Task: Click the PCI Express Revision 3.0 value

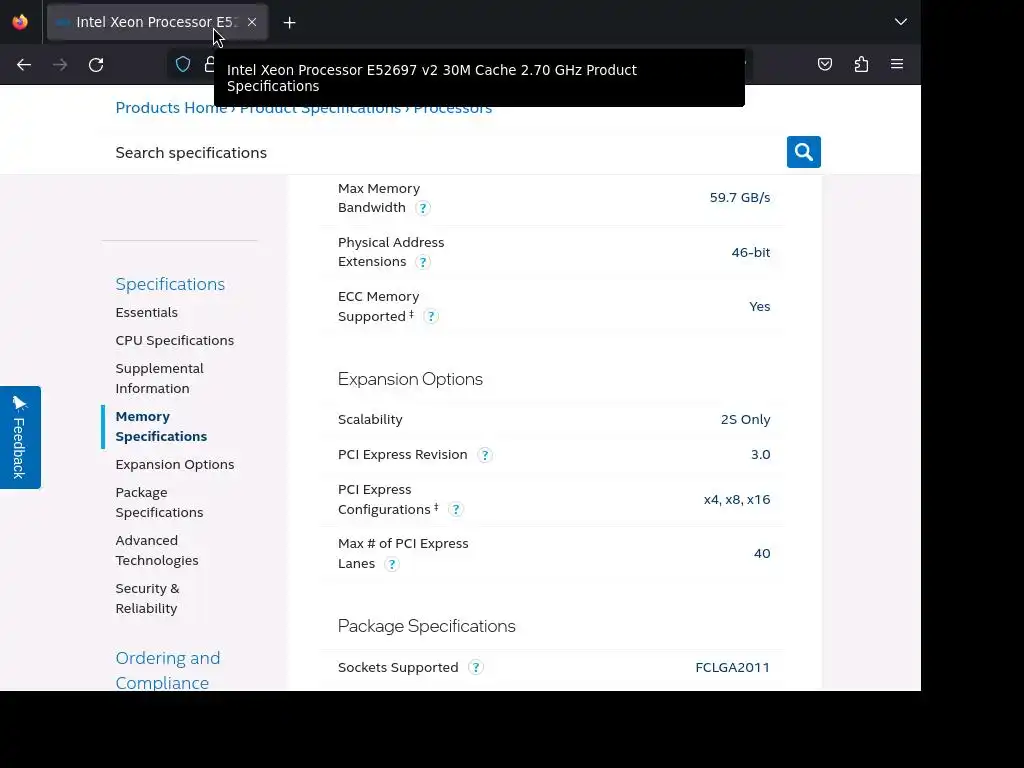Action: click(x=760, y=455)
